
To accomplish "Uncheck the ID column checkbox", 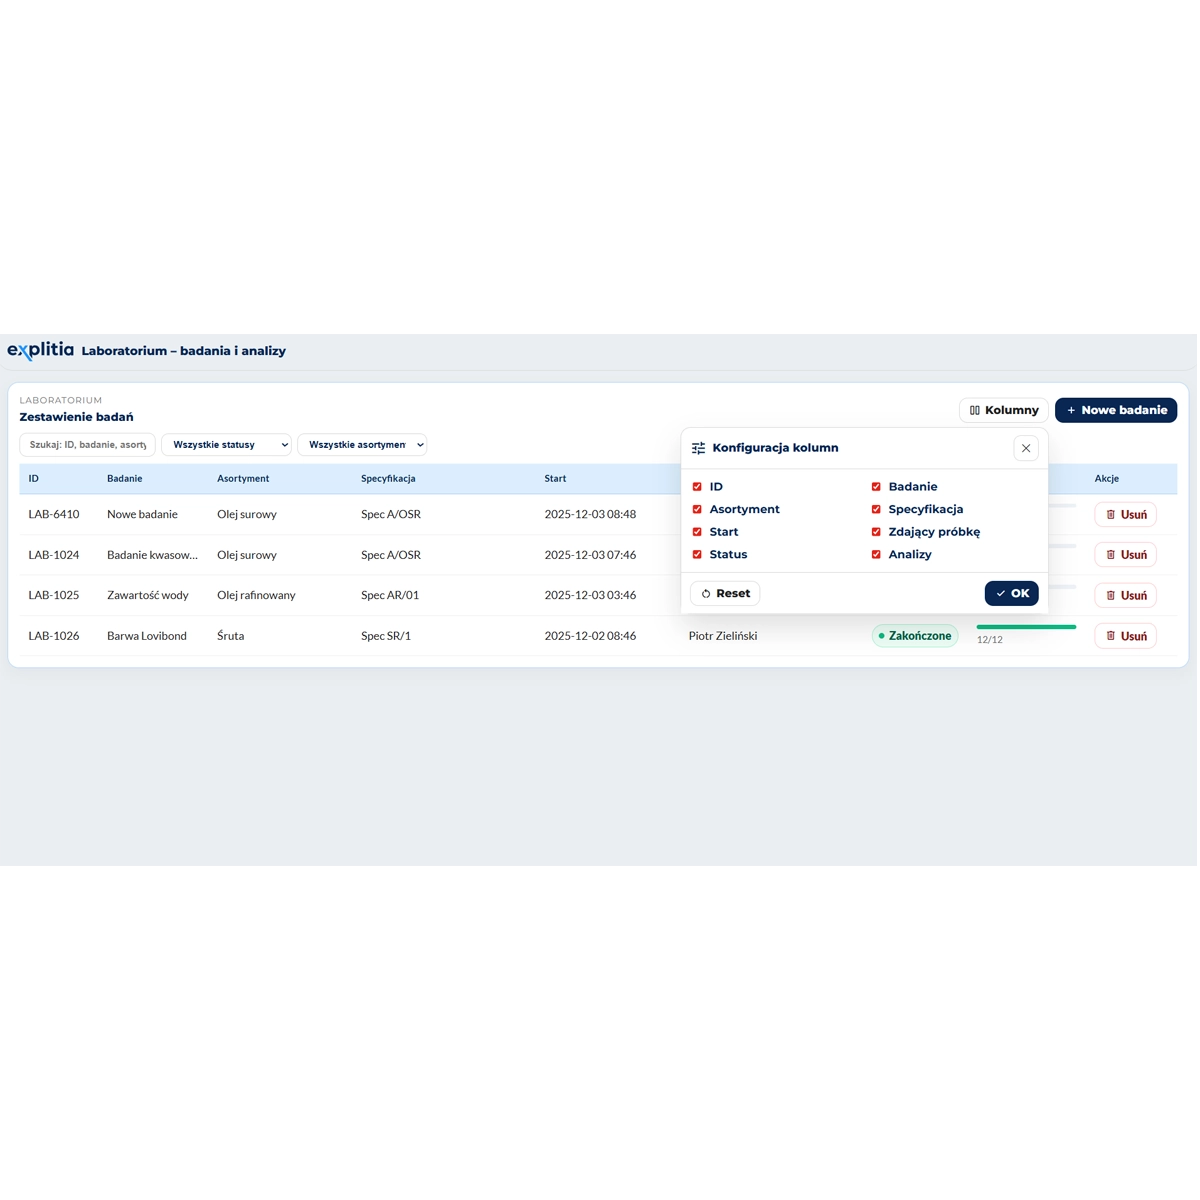I will click(x=697, y=487).
